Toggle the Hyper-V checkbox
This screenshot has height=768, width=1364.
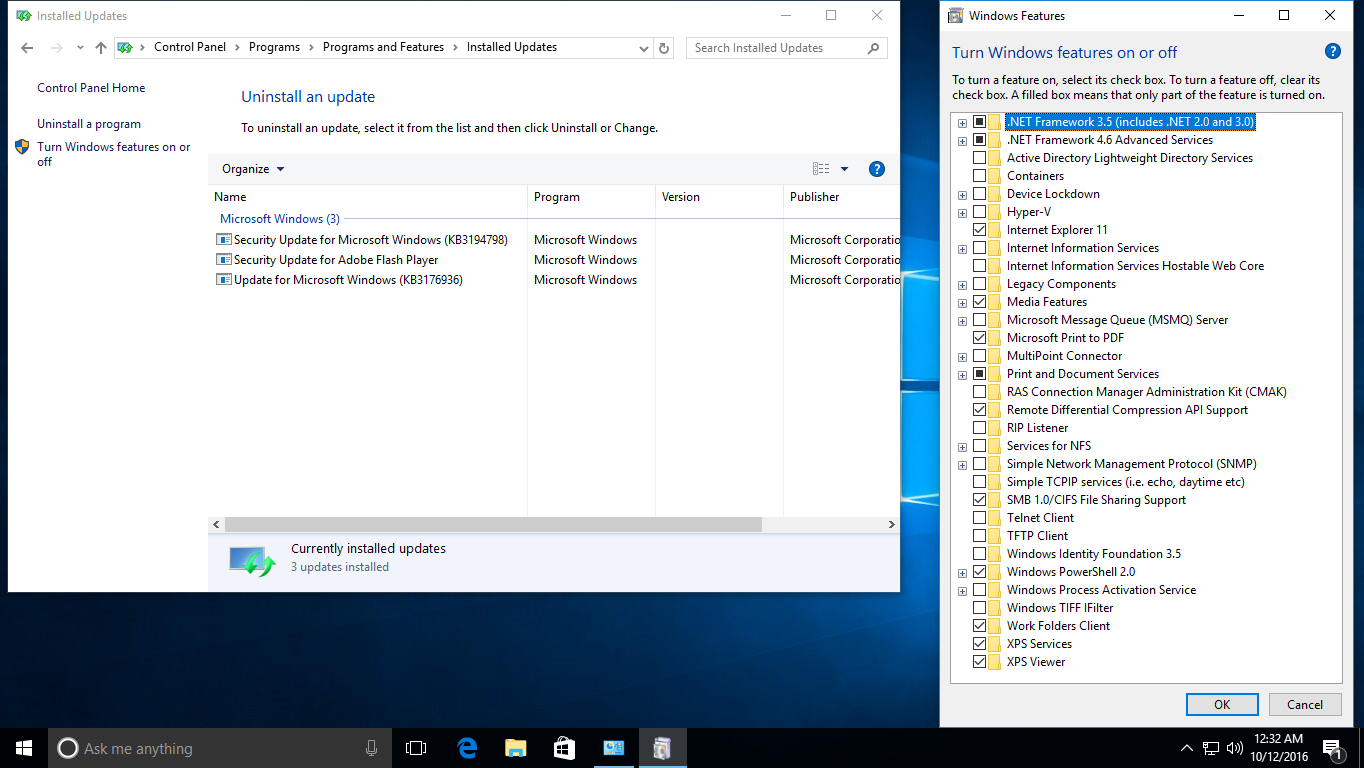point(979,212)
